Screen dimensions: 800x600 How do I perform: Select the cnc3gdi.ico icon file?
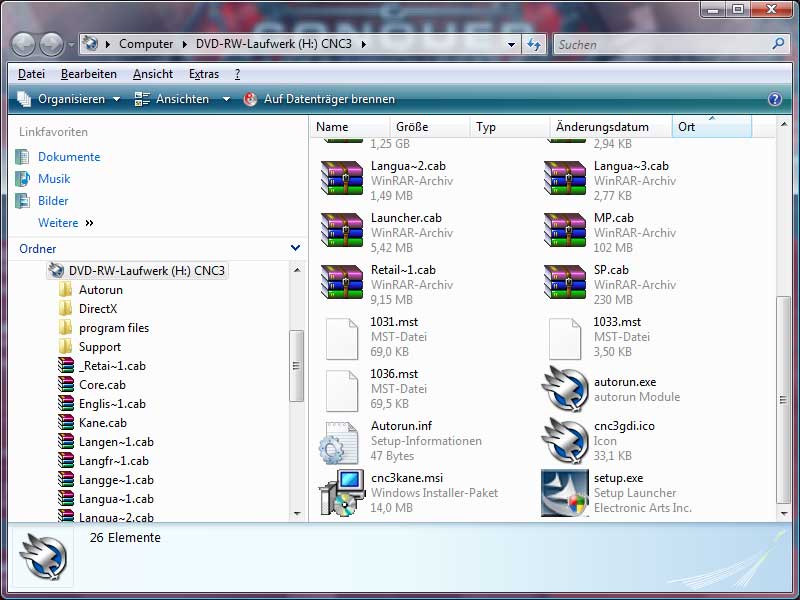565,441
